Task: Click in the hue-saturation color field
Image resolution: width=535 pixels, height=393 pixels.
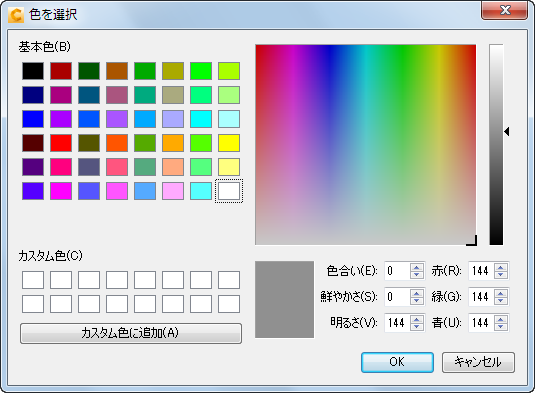Action: [365, 144]
